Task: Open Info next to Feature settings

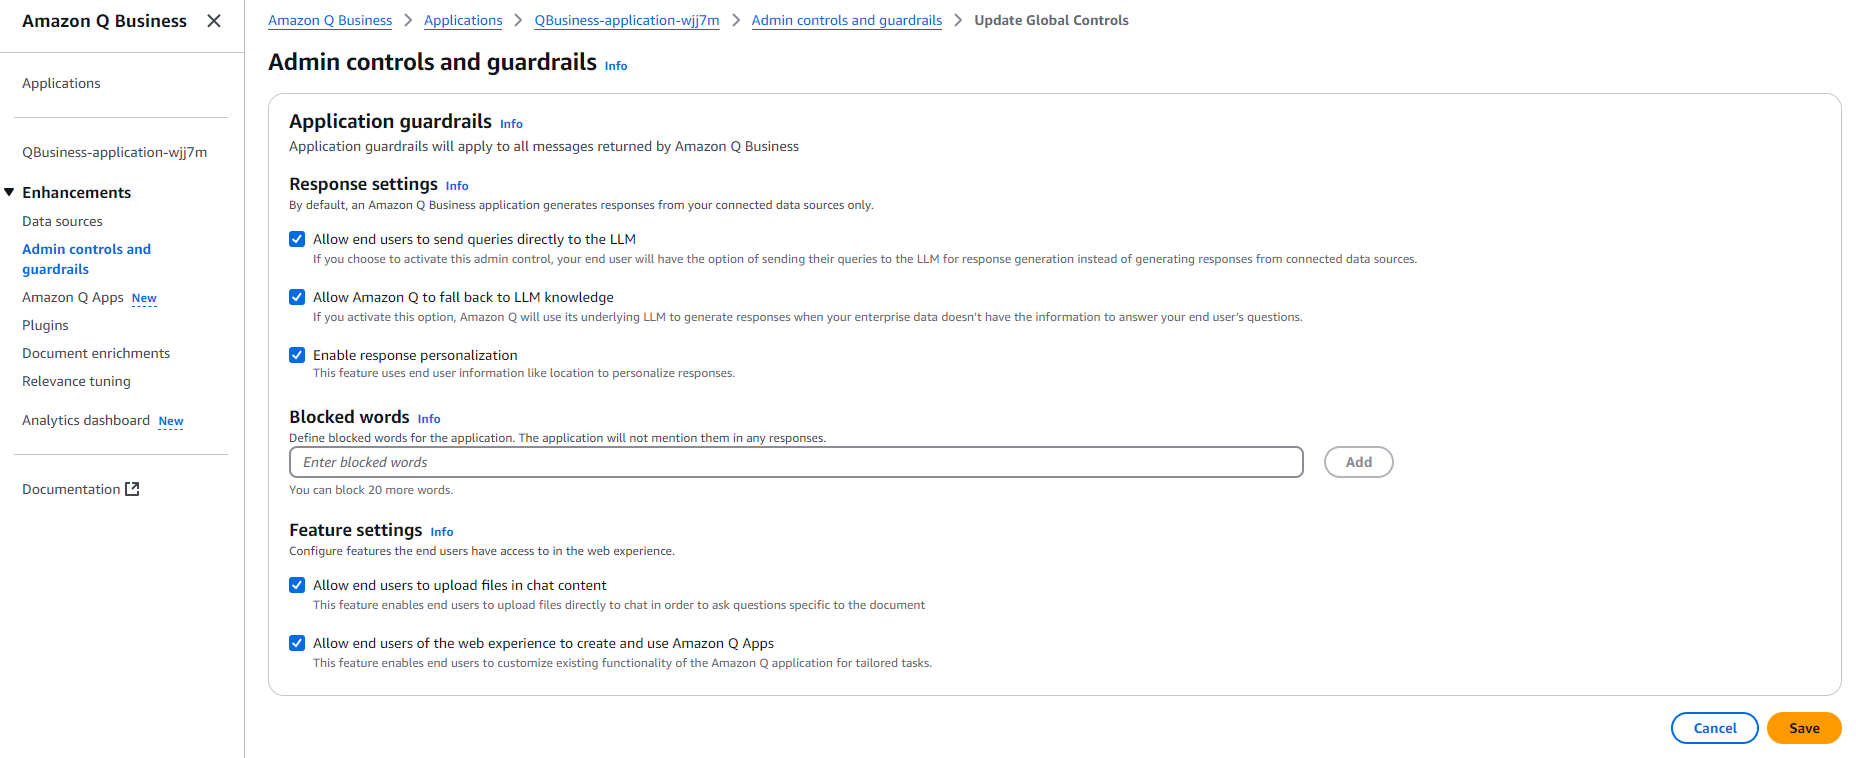Action: point(442,532)
